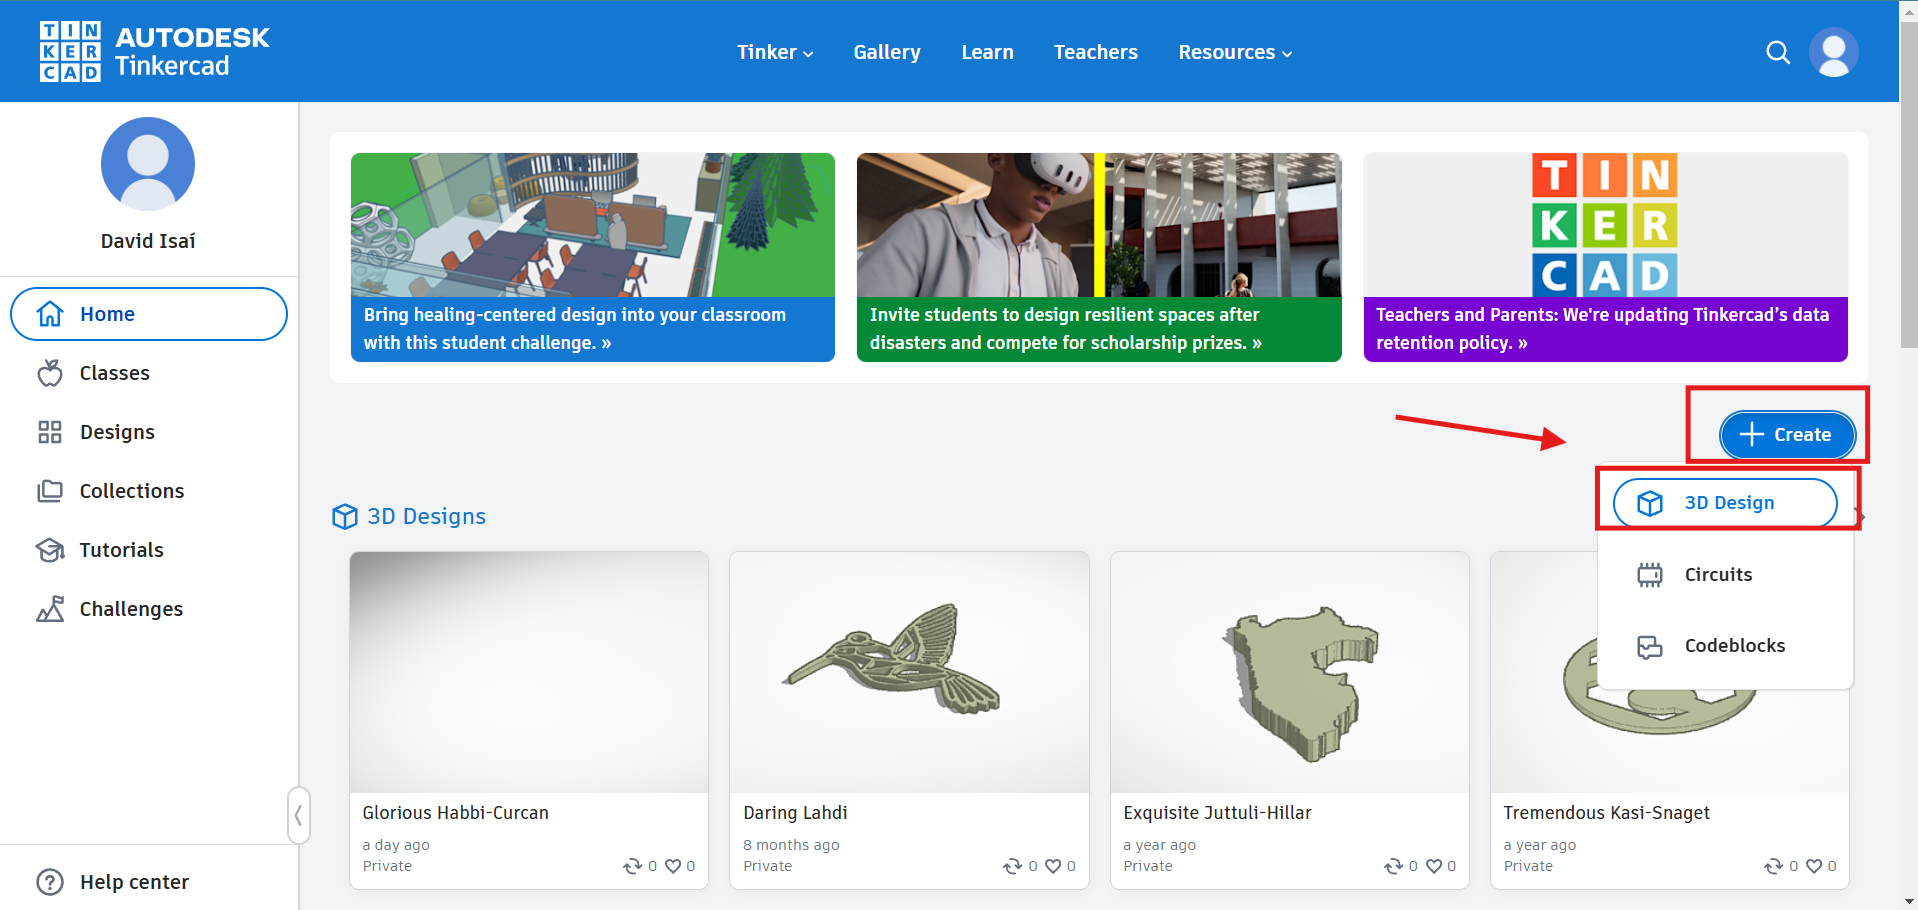The height and width of the screenshot is (910, 1918).
Task: Click the David Isaí username
Action: click(x=148, y=241)
